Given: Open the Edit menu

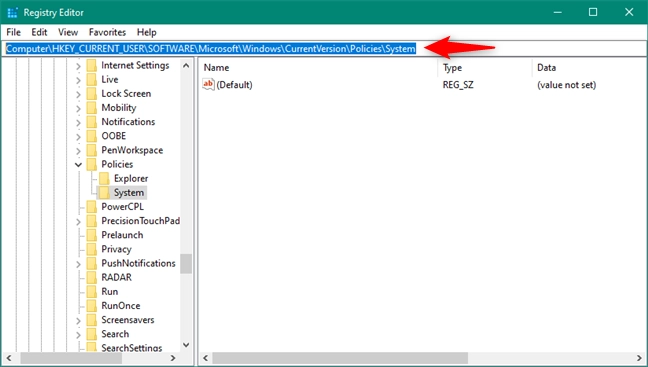Looking at the screenshot, I should 39,32.
